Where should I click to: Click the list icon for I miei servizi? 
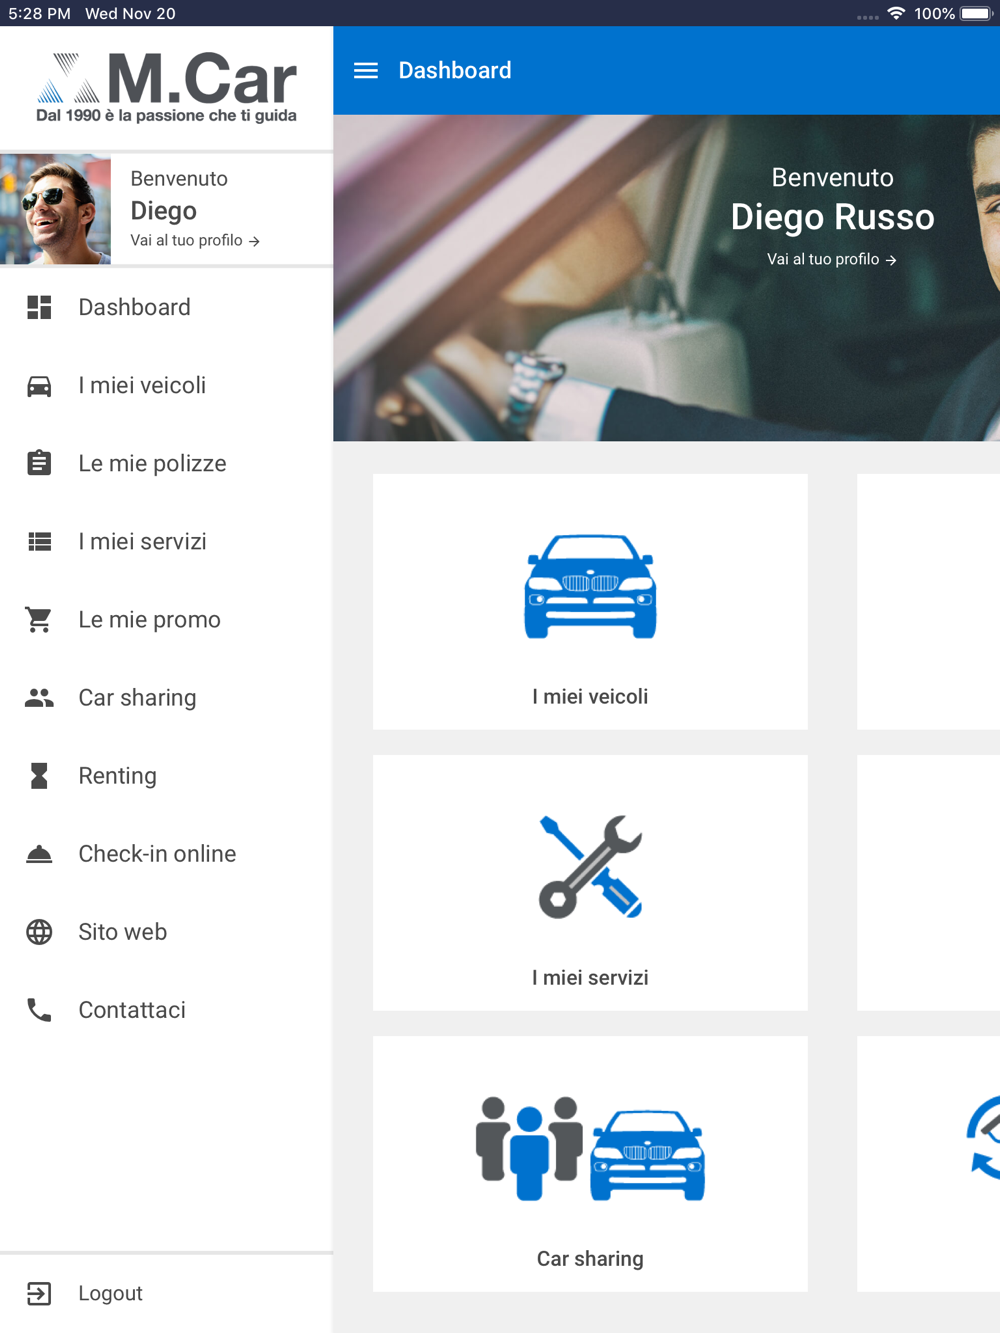(x=39, y=541)
